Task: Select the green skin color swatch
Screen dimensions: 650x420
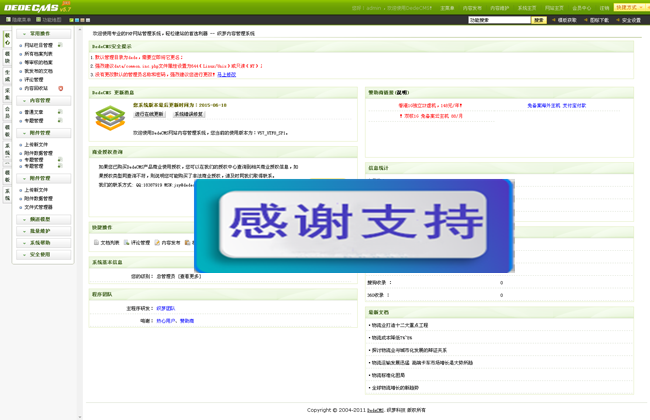Action: click(71, 20)
